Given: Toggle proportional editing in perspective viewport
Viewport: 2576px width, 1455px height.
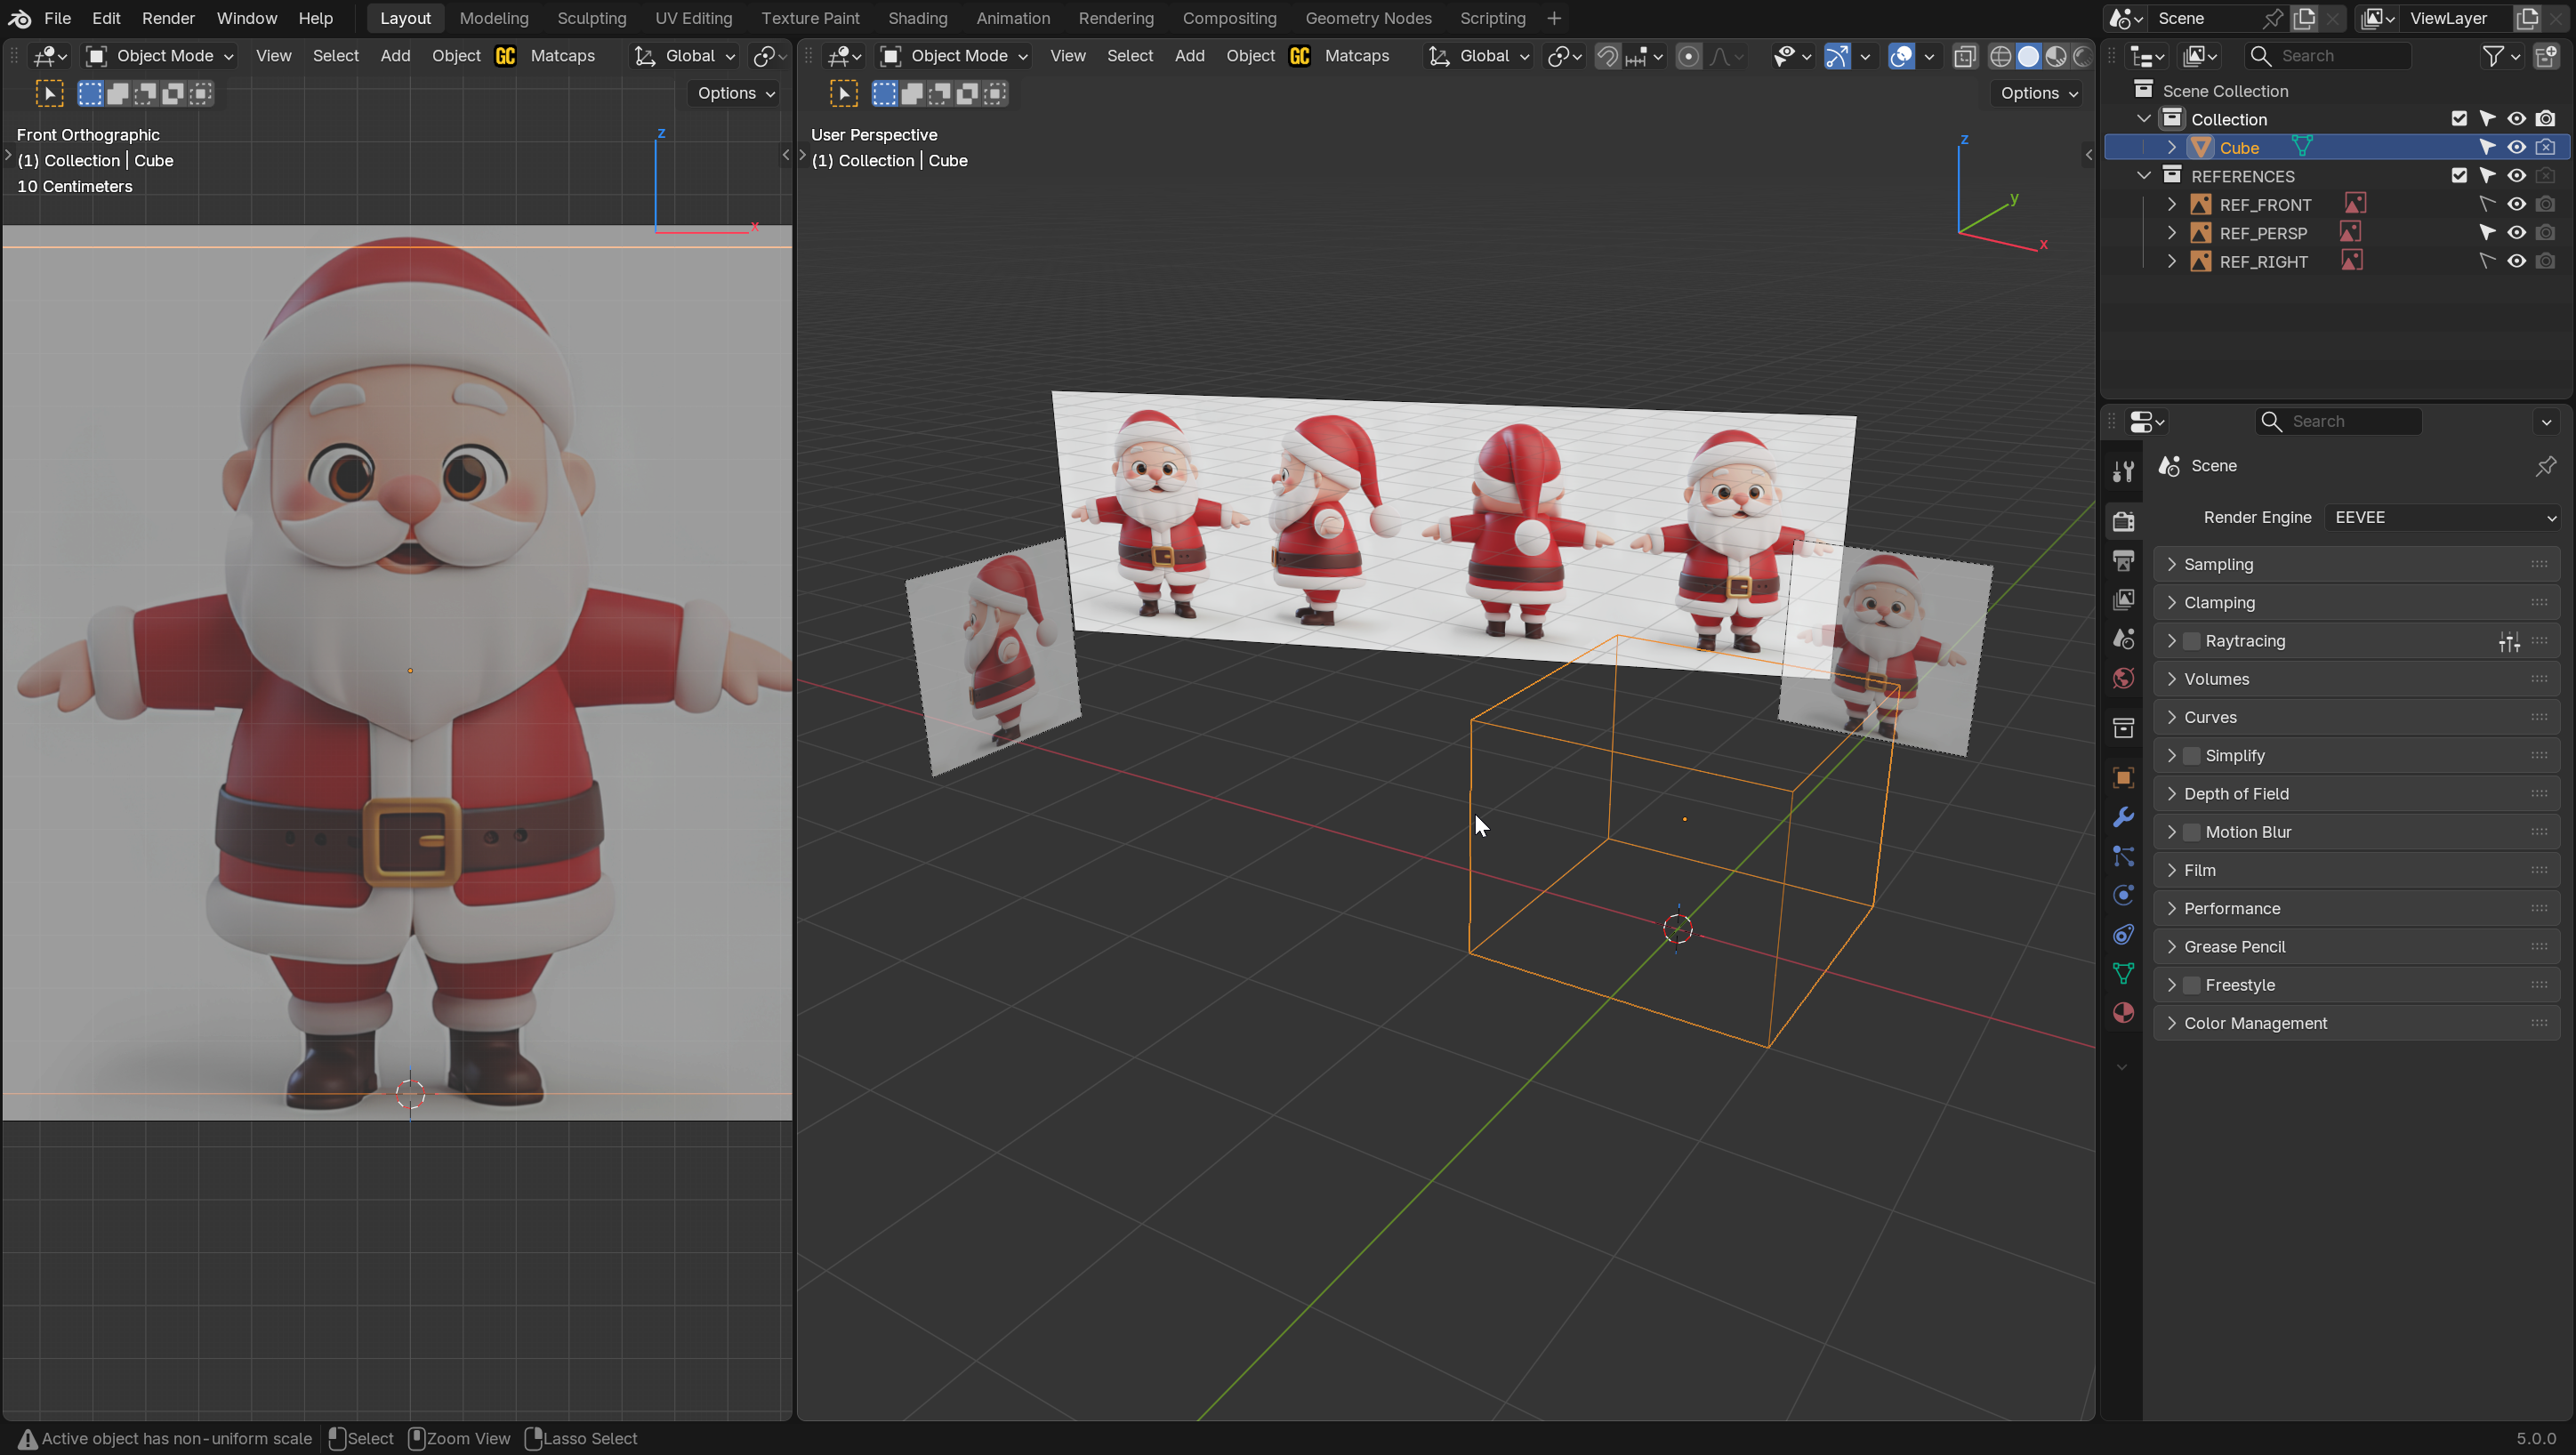Looking at the screenshot, I should (x=1688, y=56).
